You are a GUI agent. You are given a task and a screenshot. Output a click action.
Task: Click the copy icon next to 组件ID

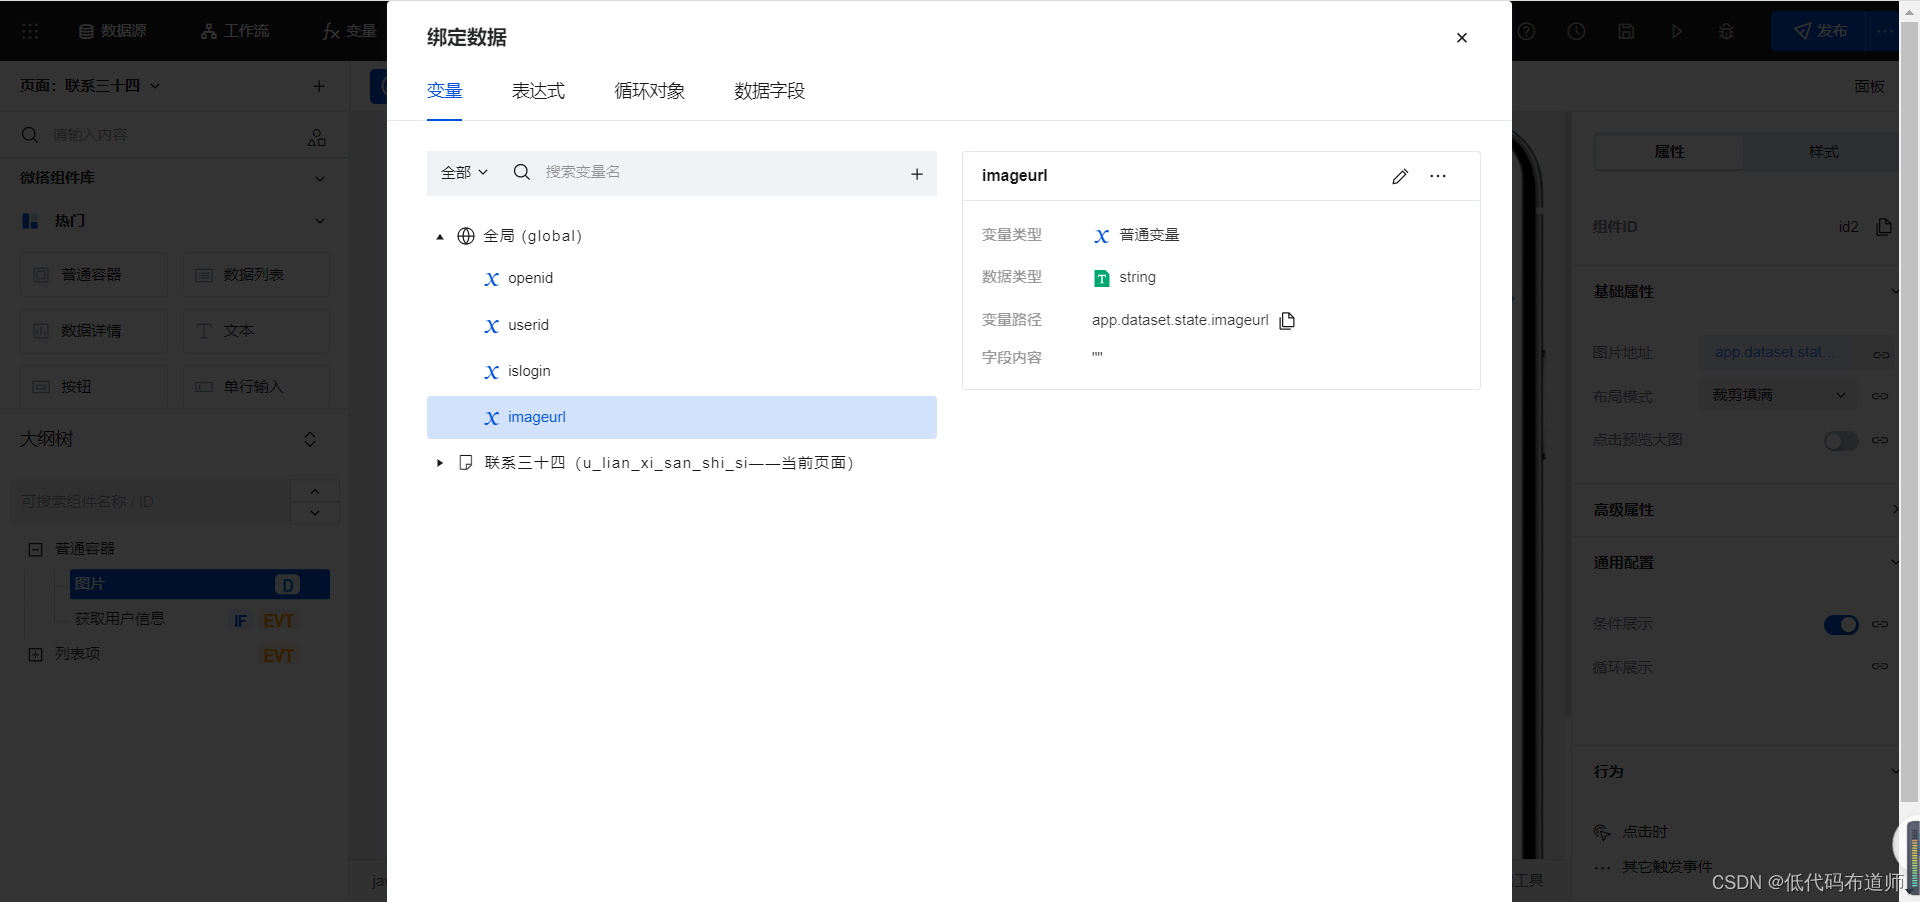(x=1884, y=227)
